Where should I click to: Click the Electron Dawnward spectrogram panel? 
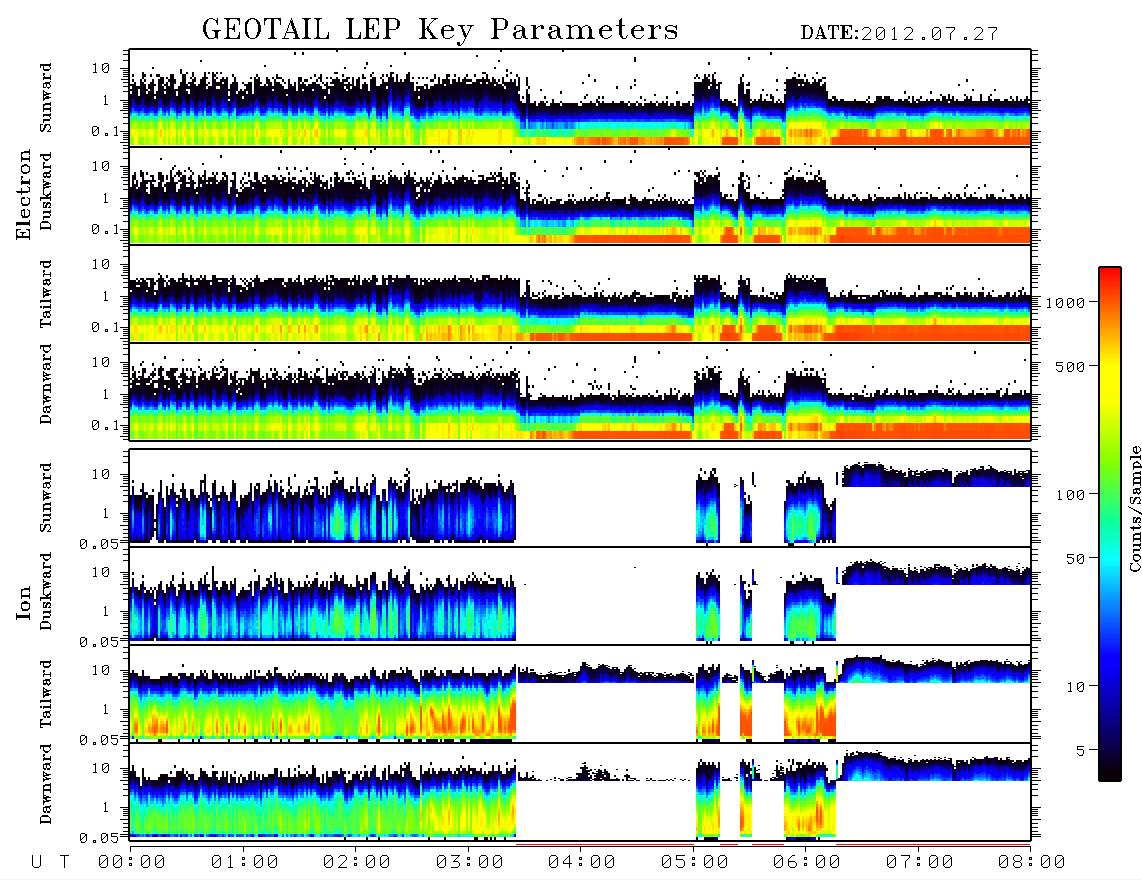pos(580,391)
